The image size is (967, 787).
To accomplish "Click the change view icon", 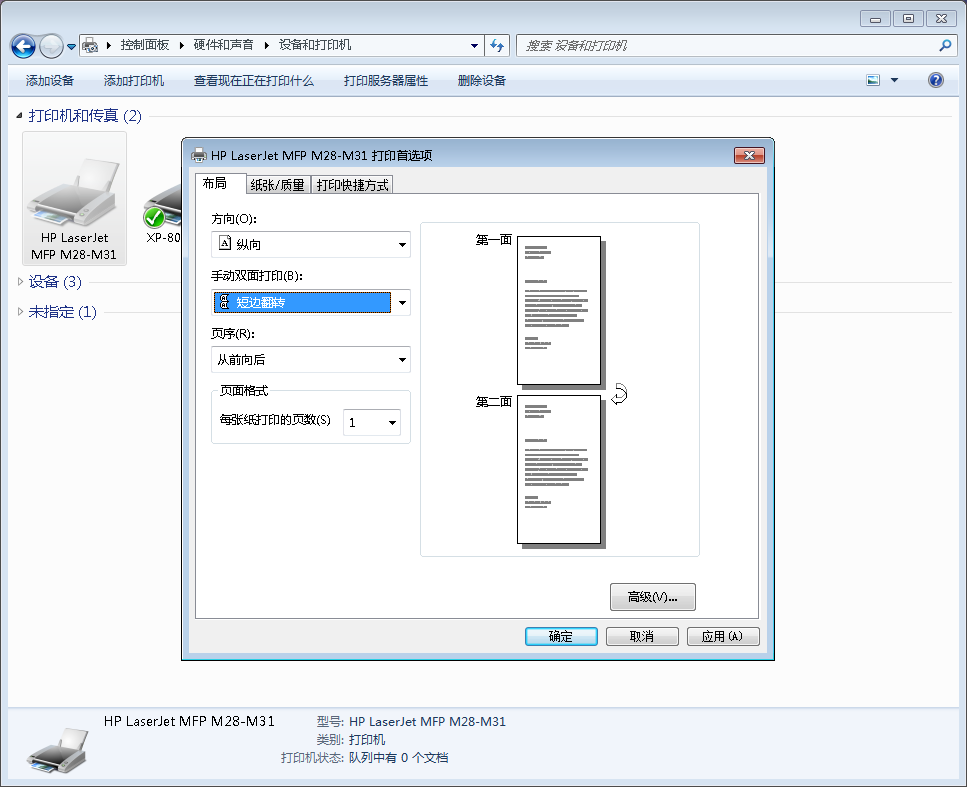I will [873, 80].
